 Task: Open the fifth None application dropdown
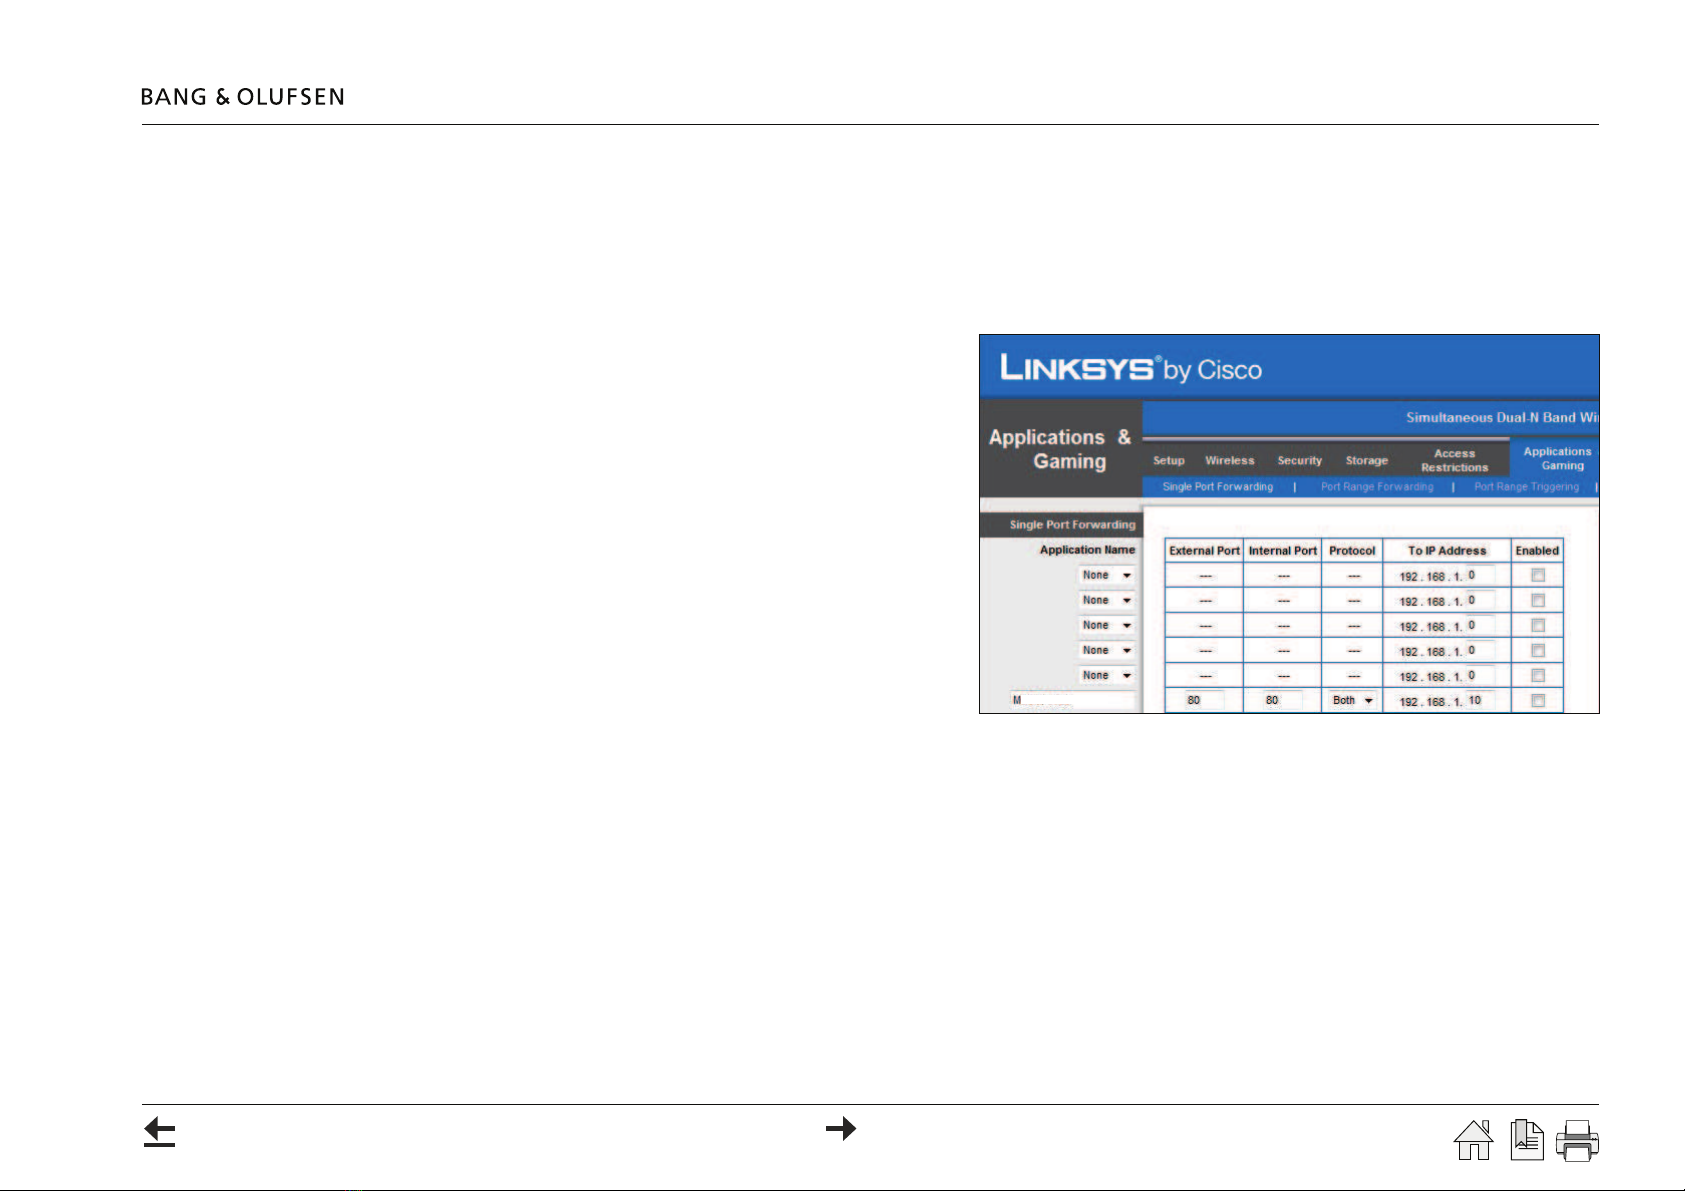tap(1107, 675)
